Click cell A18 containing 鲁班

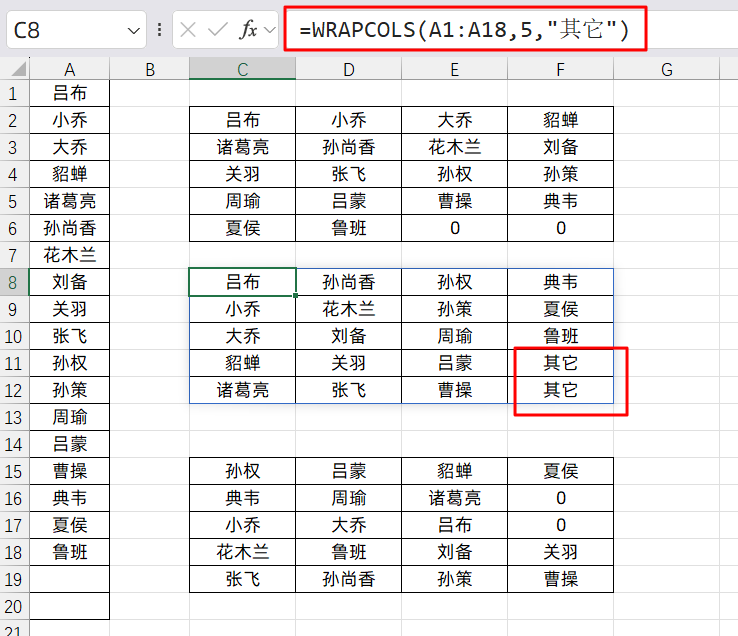[x=69, y=552]
